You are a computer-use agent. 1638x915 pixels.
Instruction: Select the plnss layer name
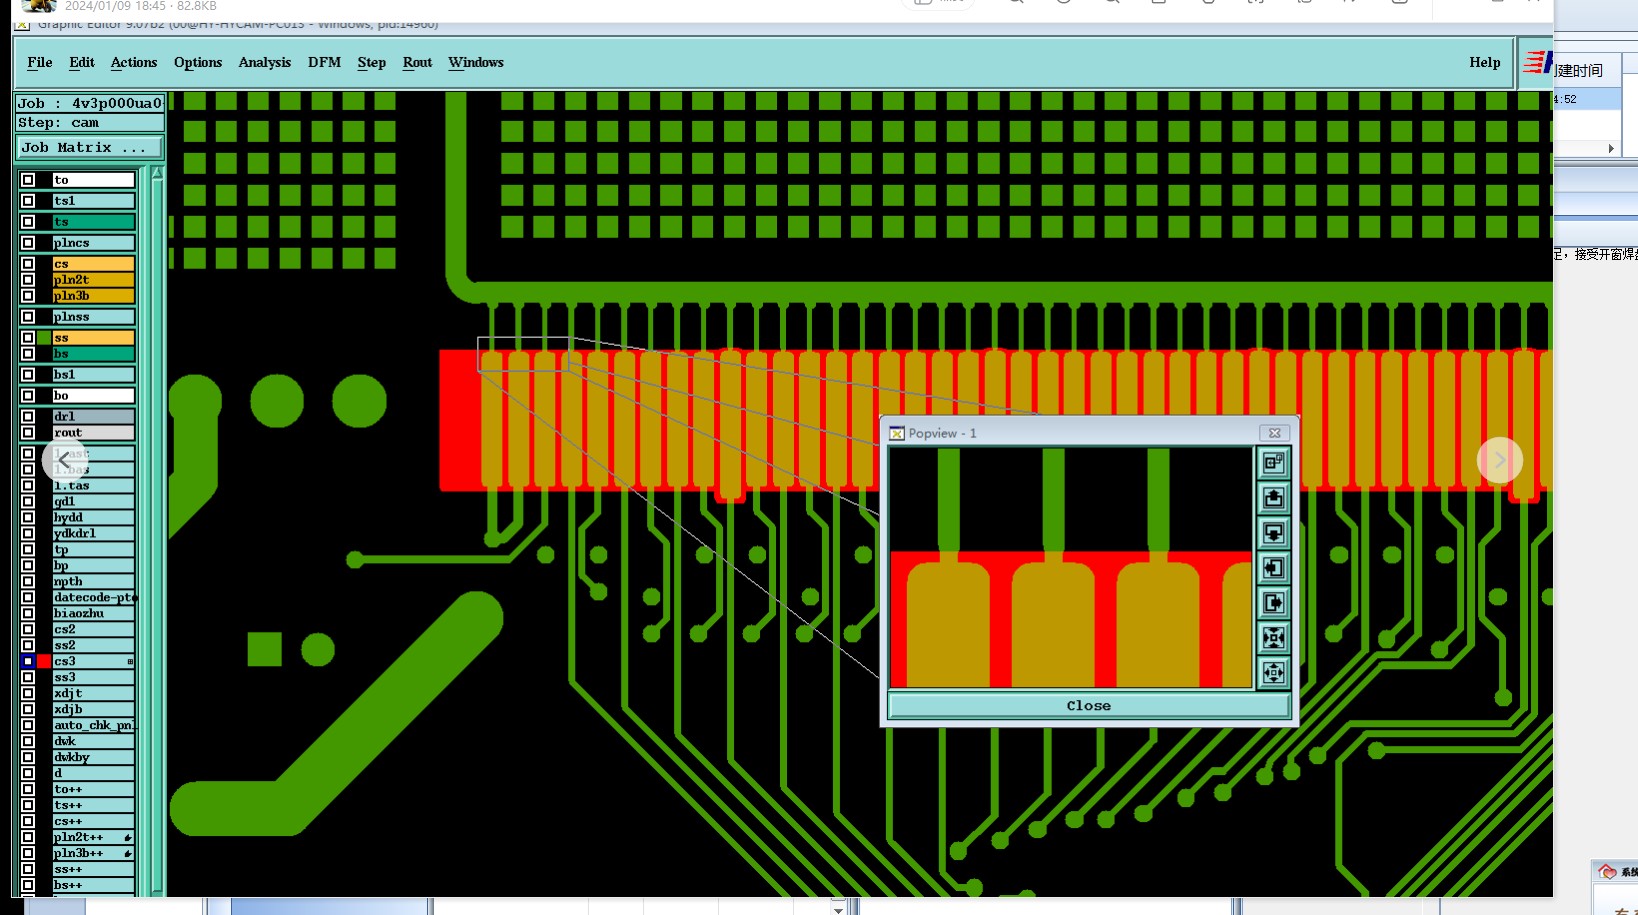click(93, 317)
